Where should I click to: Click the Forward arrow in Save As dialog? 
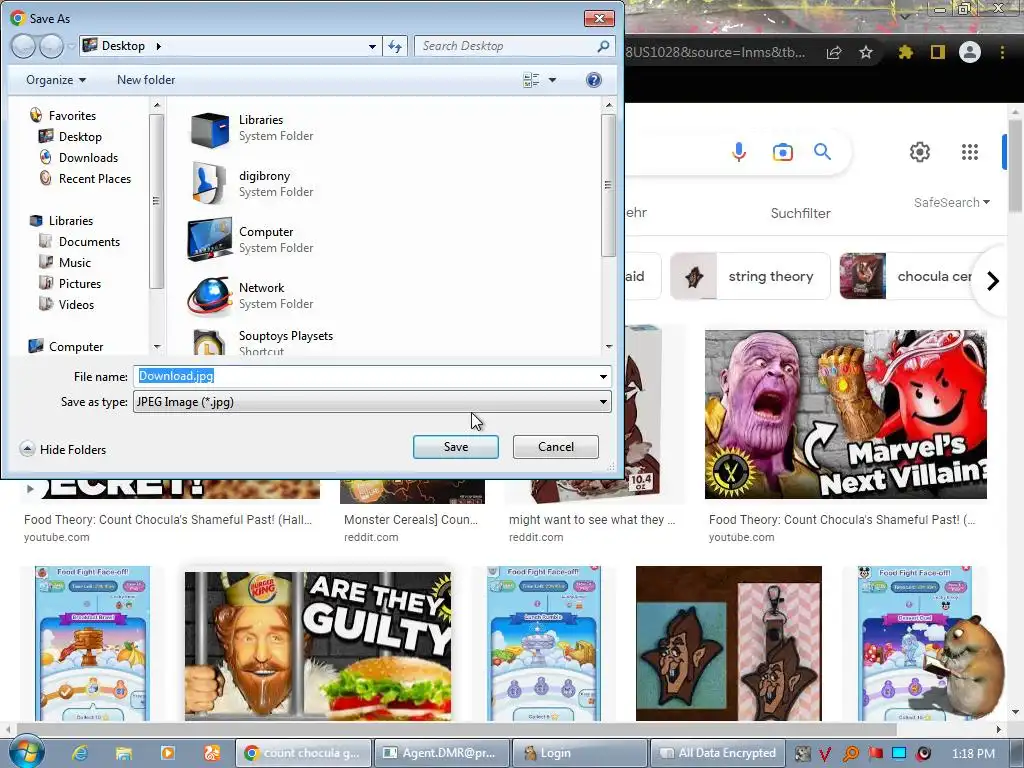[x=51, y=46]
